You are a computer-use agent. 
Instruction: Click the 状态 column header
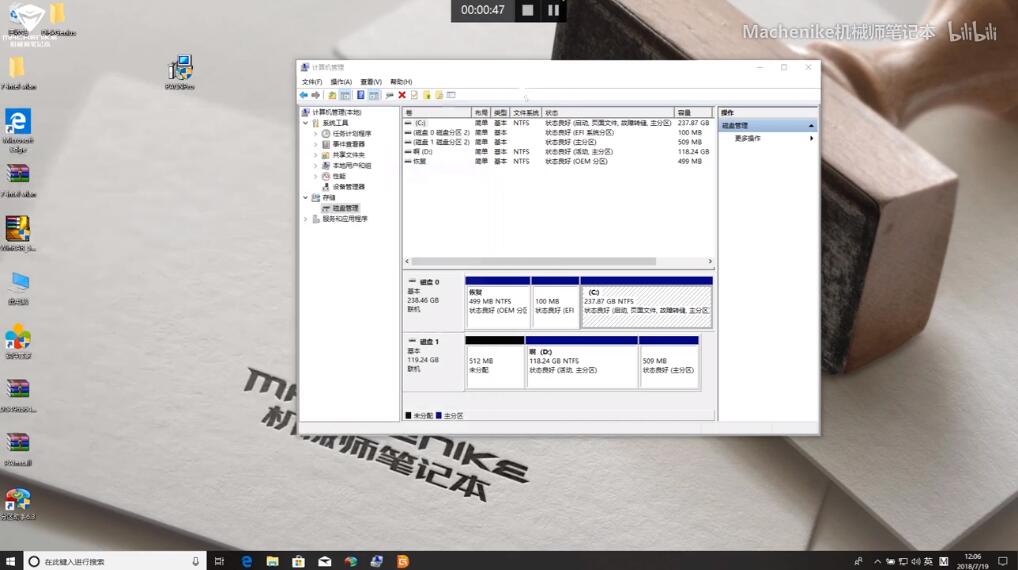pos(608,113)
